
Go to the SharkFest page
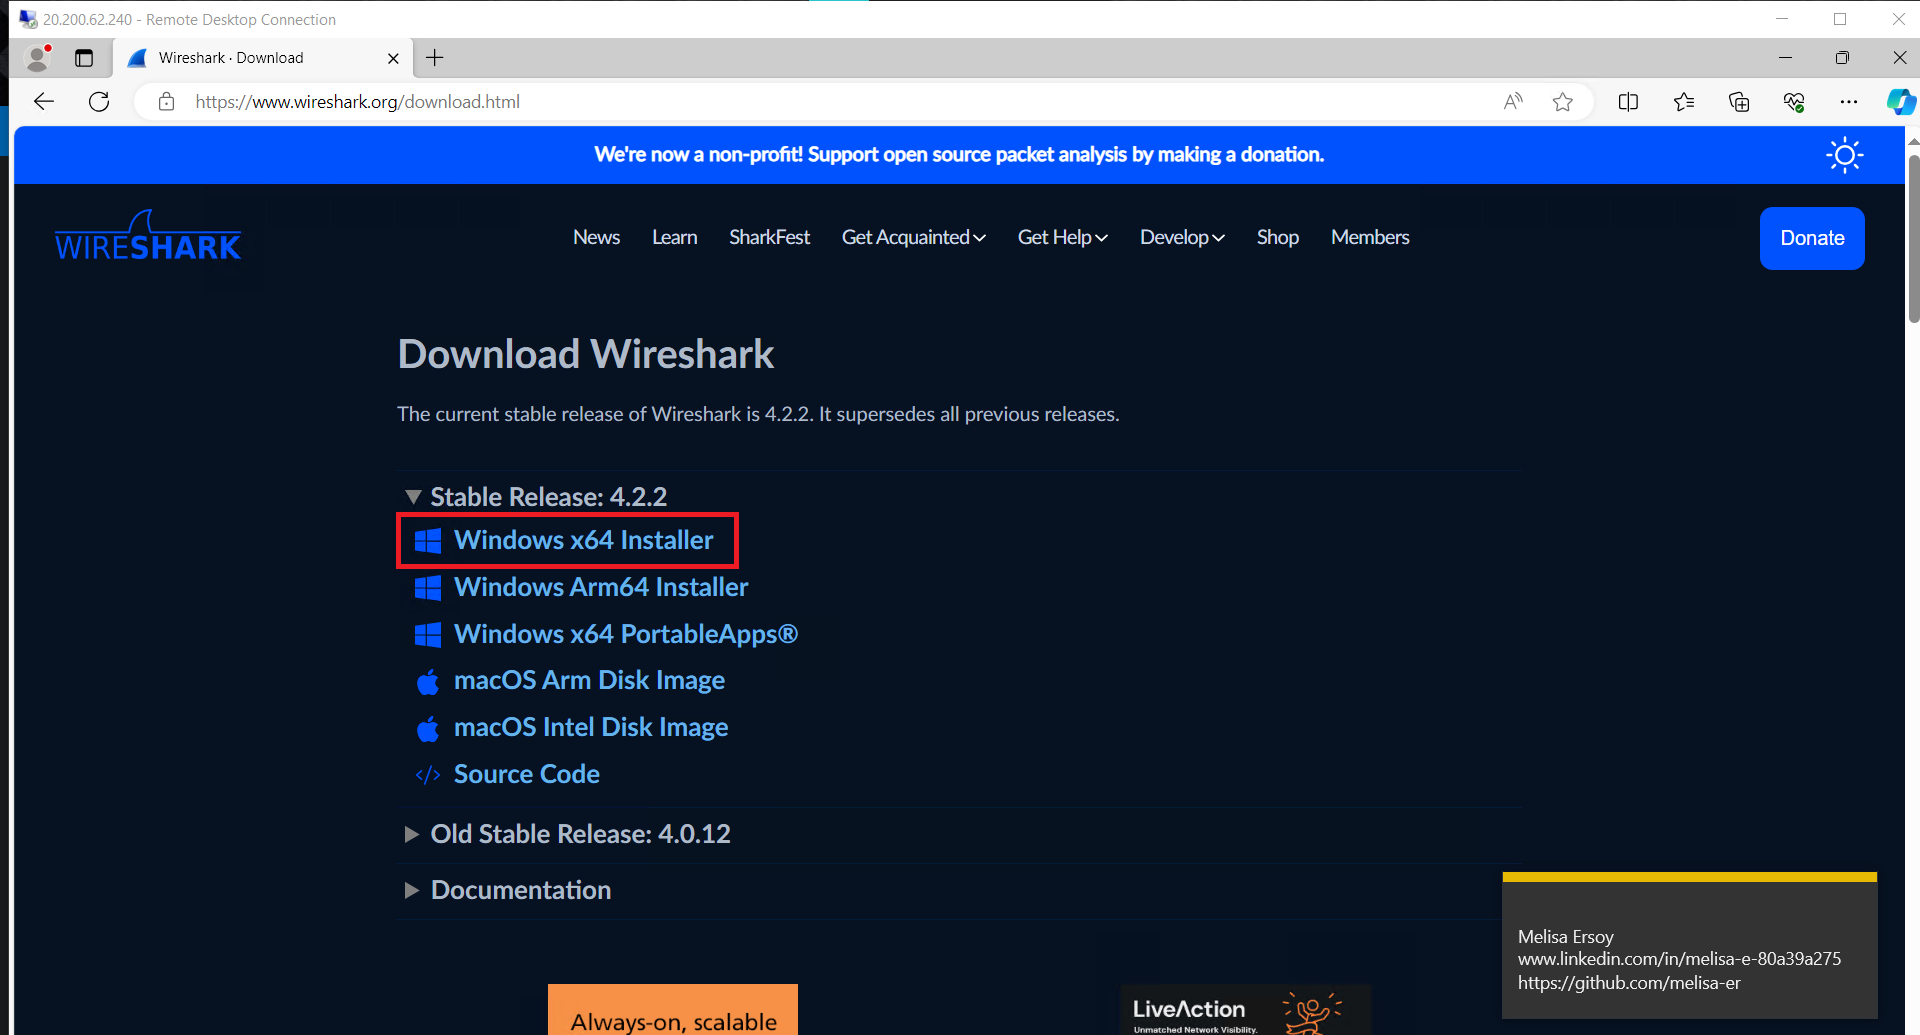pos(769,237)
